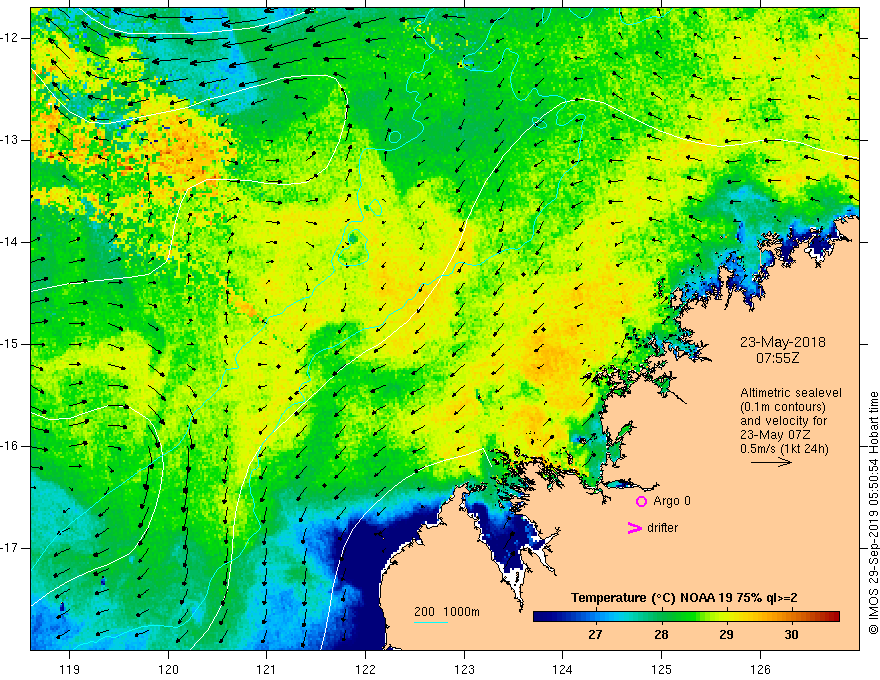This screenshot has height=680, width=880.
Task: Click the 'drifter' legend label
Action: coord(662,528)
